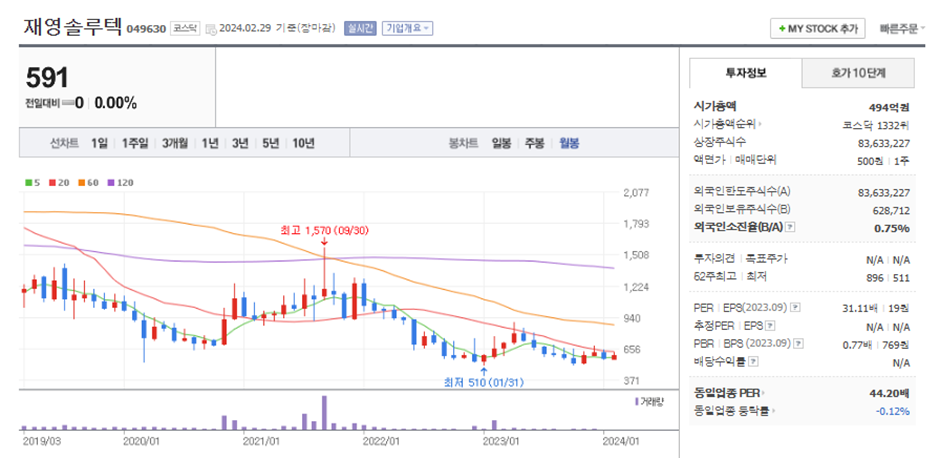Viewport: 940px width, 458px height.
Task: Click the 투자의견 link
Action: pyautogui.click(x=713, y=259)
